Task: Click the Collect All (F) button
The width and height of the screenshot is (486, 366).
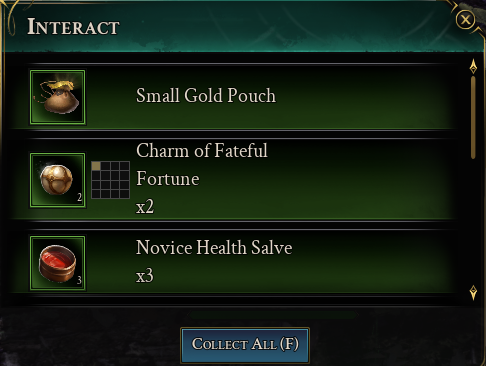Action: click(245, 345)
